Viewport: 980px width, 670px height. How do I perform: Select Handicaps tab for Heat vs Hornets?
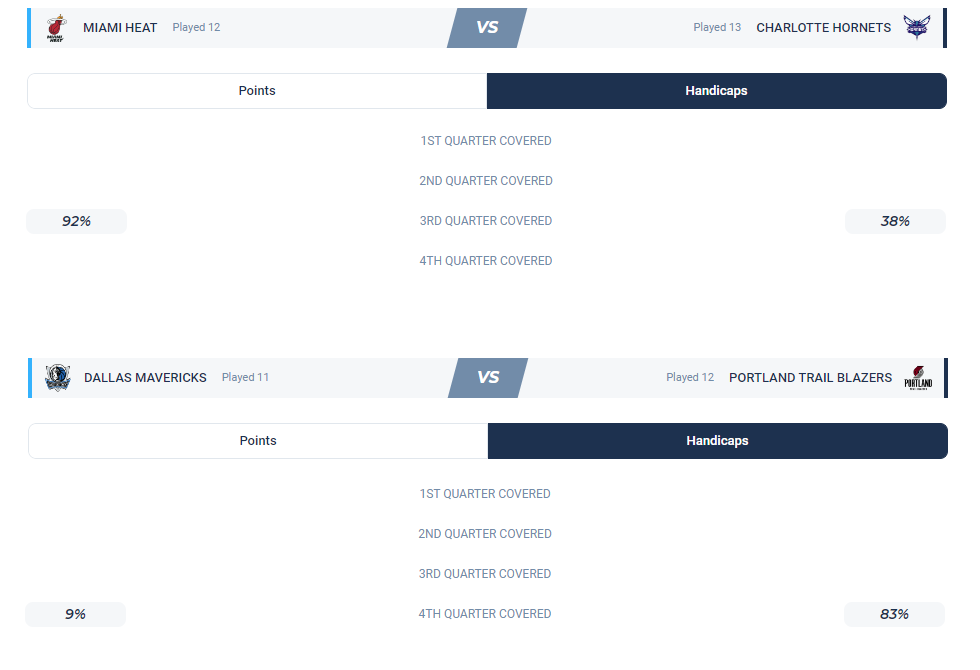coord(716,91)
